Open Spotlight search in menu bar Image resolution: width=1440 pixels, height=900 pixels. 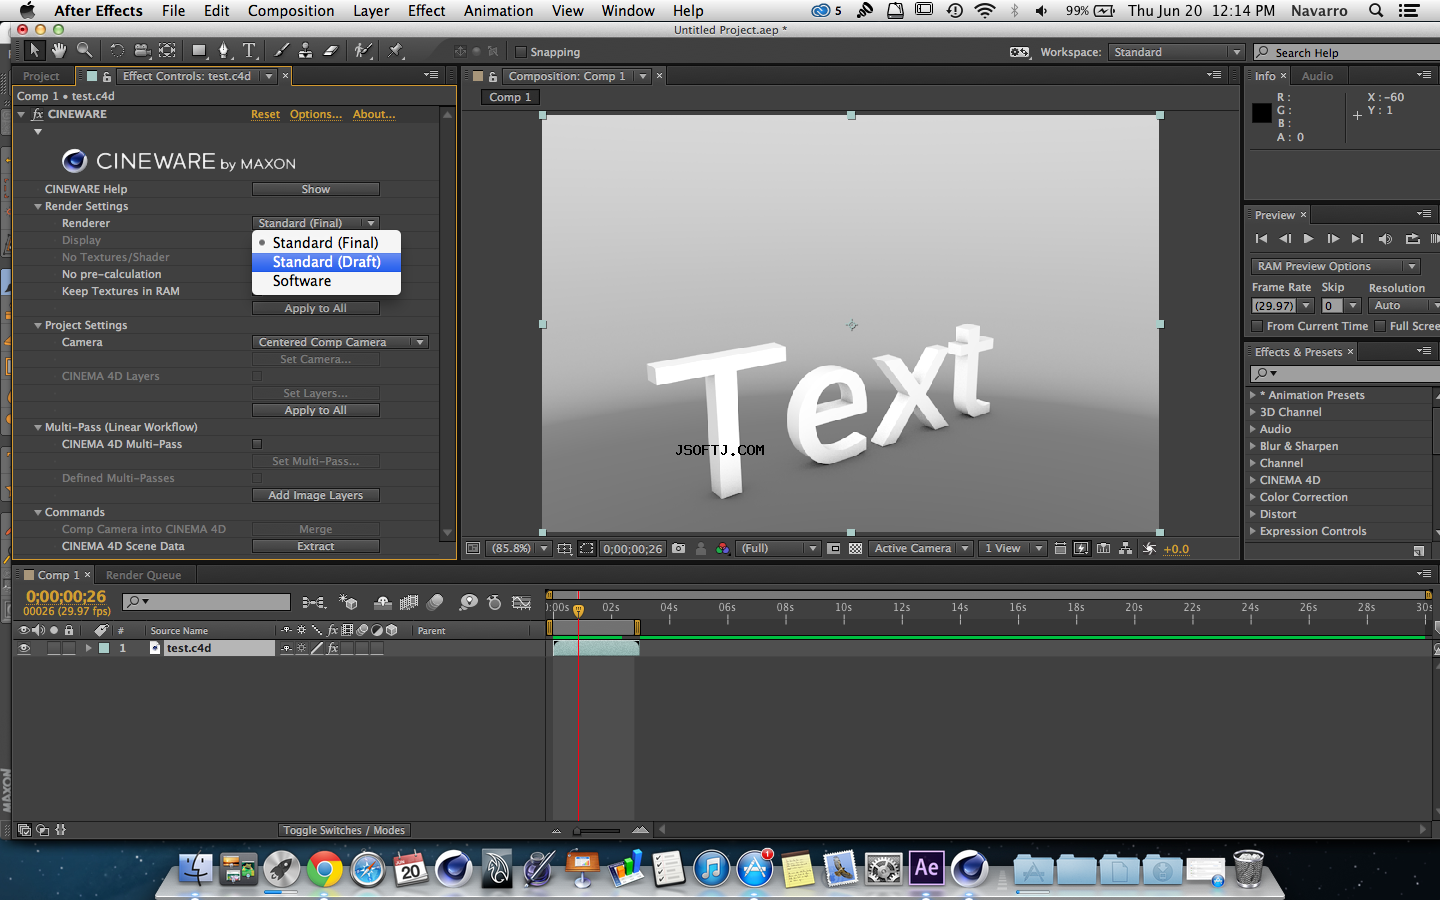[x=1376, y=11]
